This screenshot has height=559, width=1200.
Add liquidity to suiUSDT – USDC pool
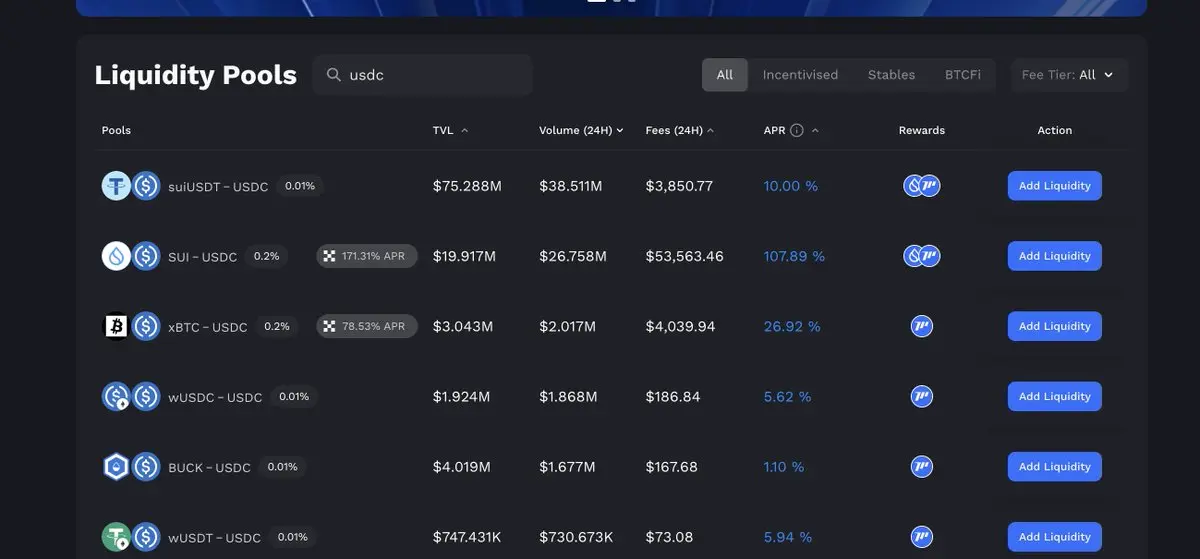(x=1054, y=186)
